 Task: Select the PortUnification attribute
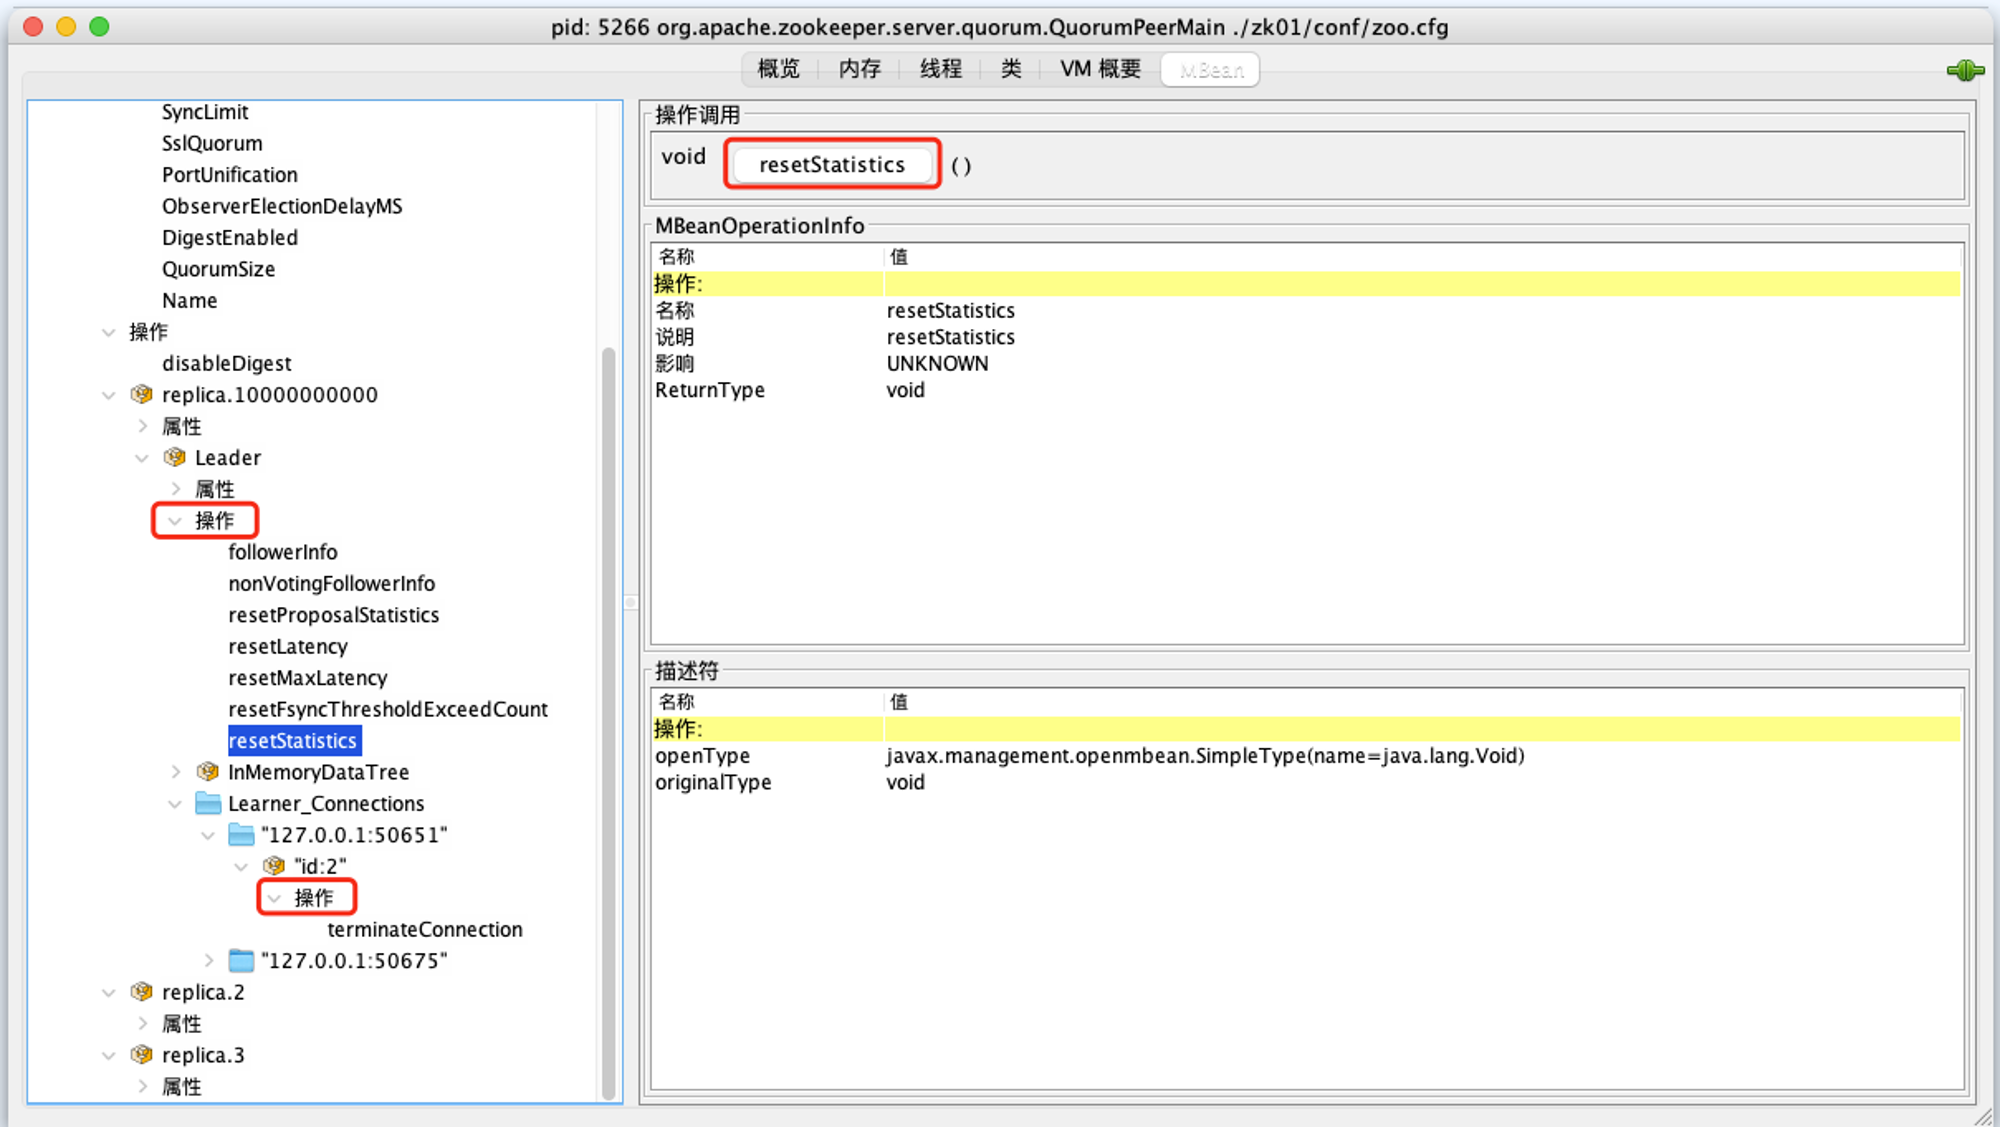(x=230, y=175)
